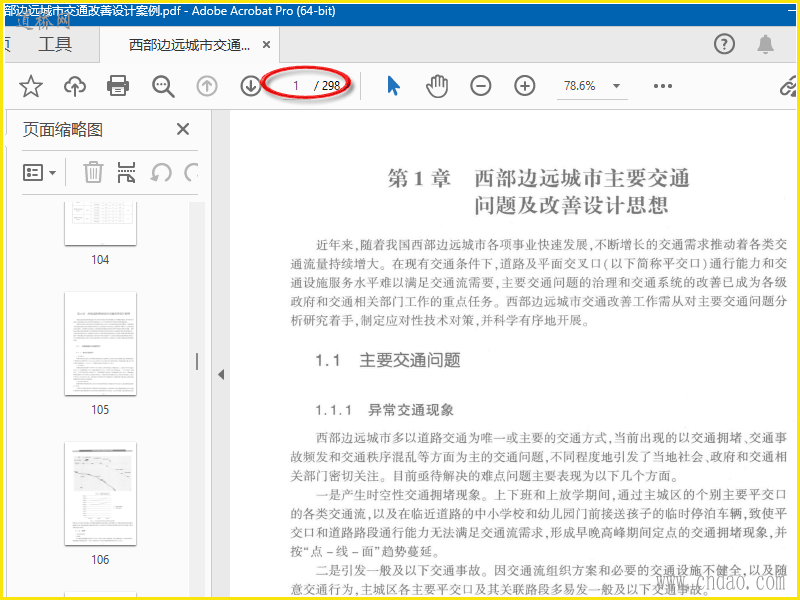Open the find text magnifier tool
This screenshot has height=600, width=800.
tap(163, 86)
